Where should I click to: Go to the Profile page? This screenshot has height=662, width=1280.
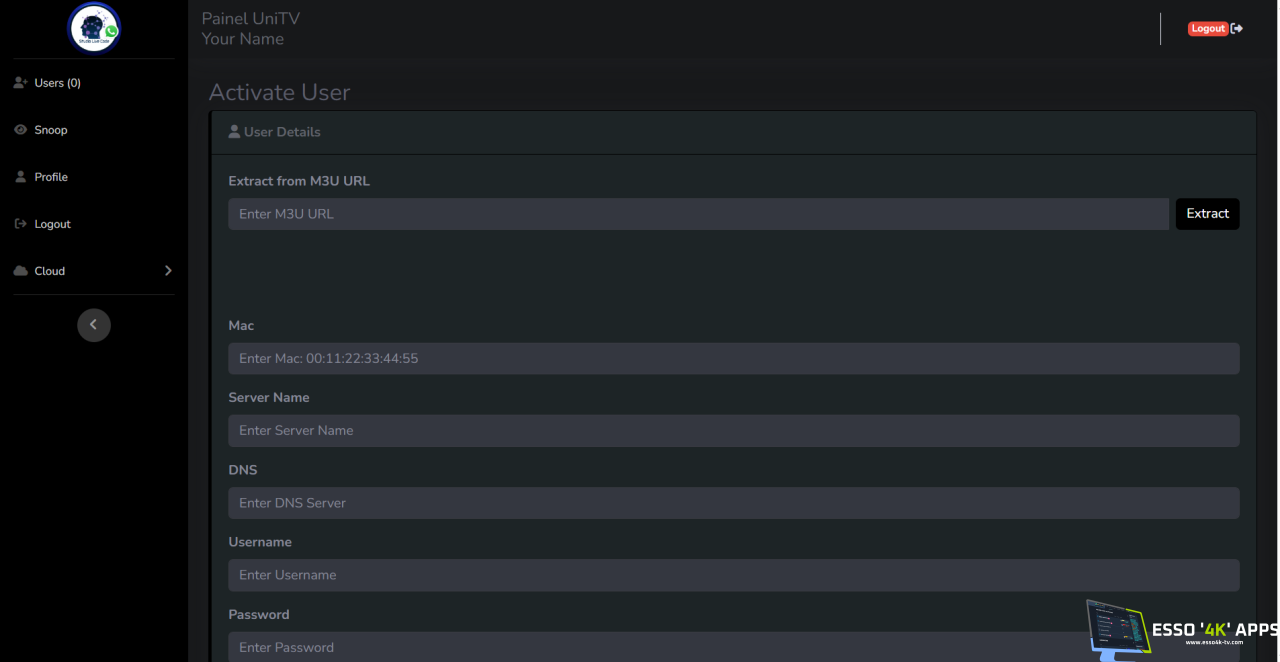51,177
